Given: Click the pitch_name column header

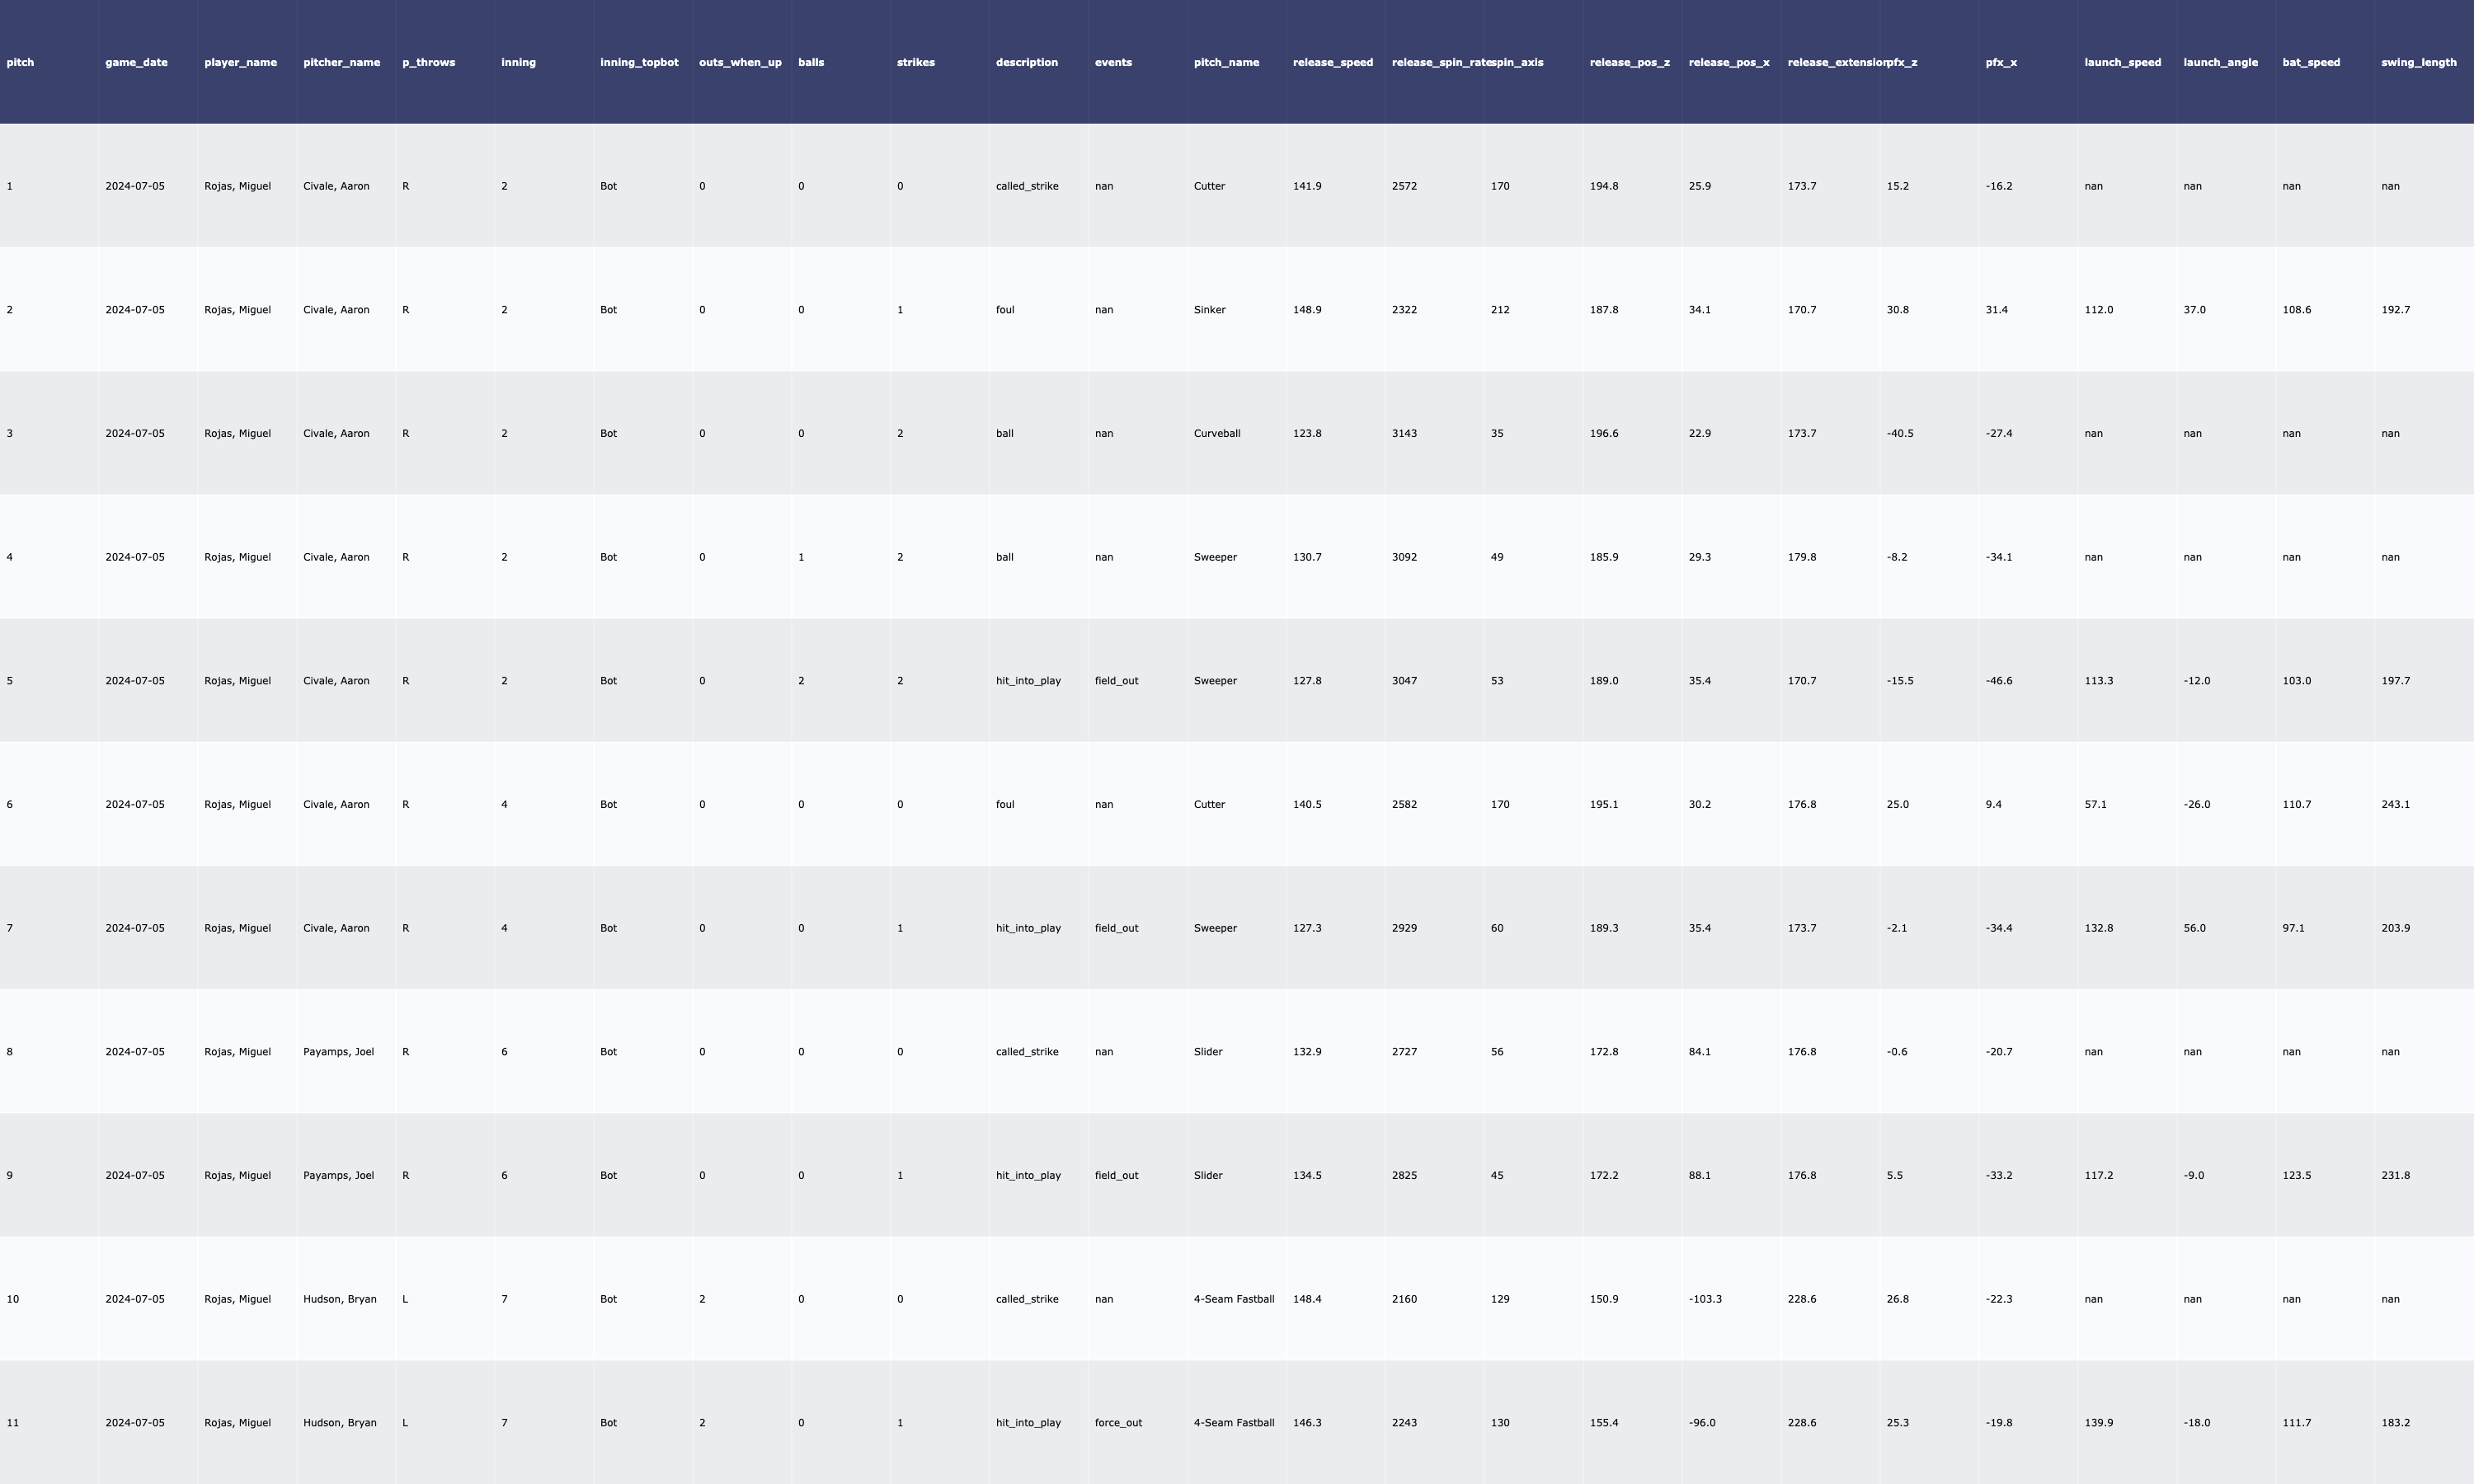Looking at the screenshot, I should (1226, 62).
